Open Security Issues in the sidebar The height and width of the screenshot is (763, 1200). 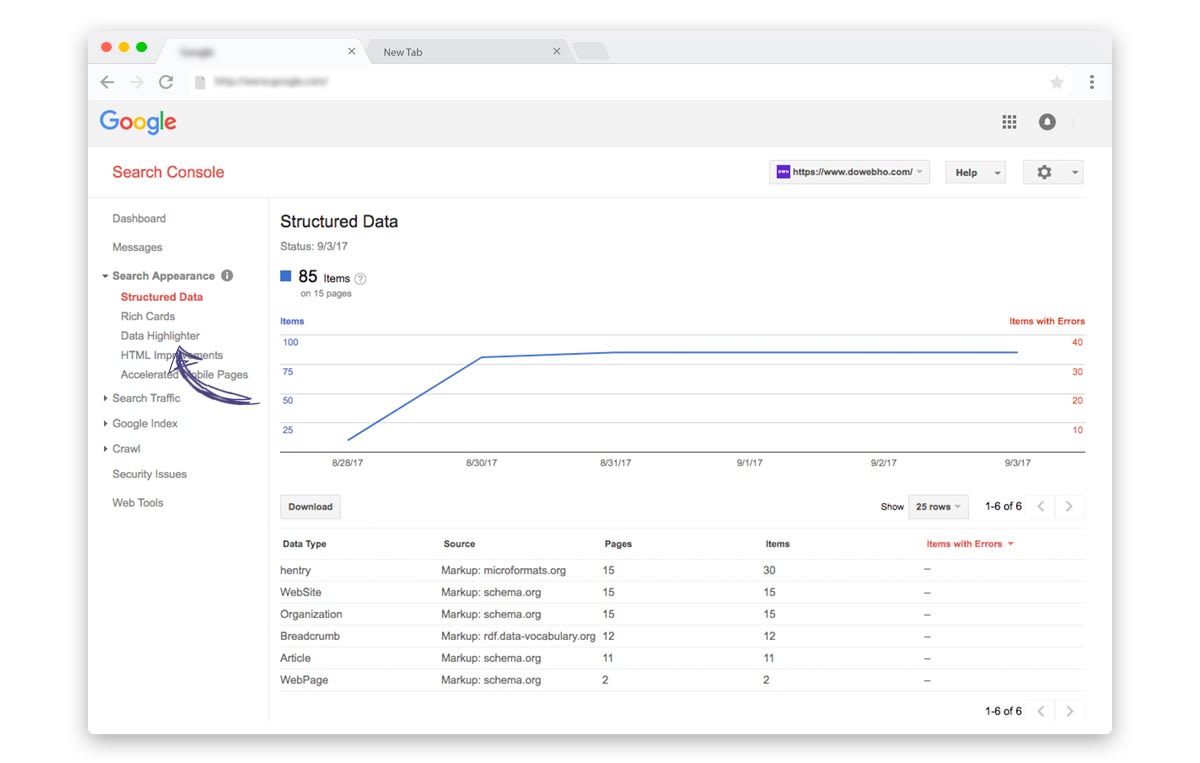[x=149, y=474]
